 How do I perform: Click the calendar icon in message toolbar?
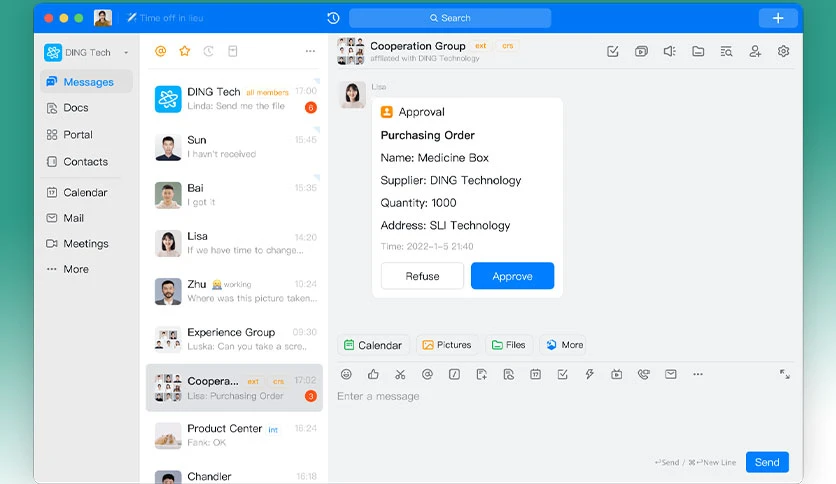535,374
